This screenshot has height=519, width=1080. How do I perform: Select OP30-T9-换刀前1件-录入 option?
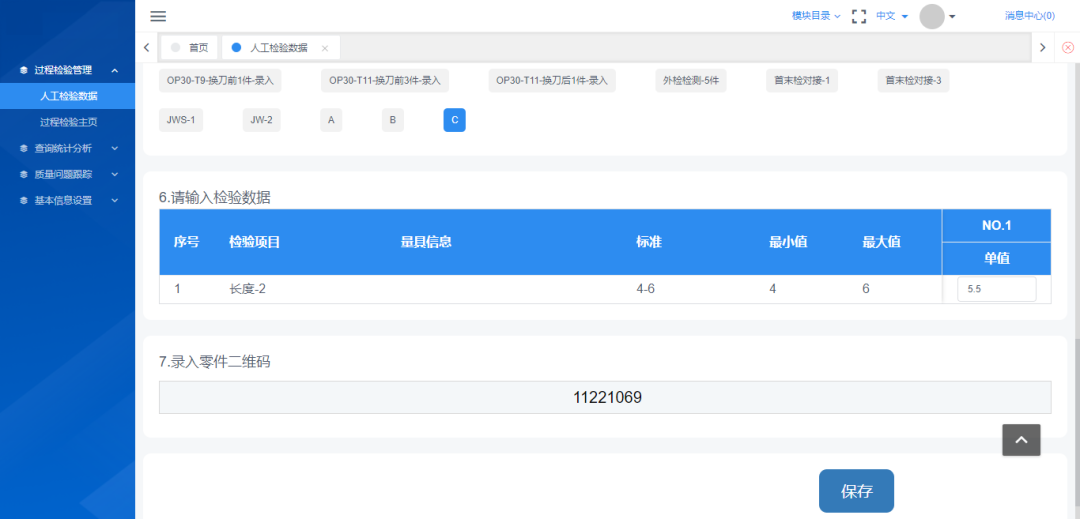(220, 81)
